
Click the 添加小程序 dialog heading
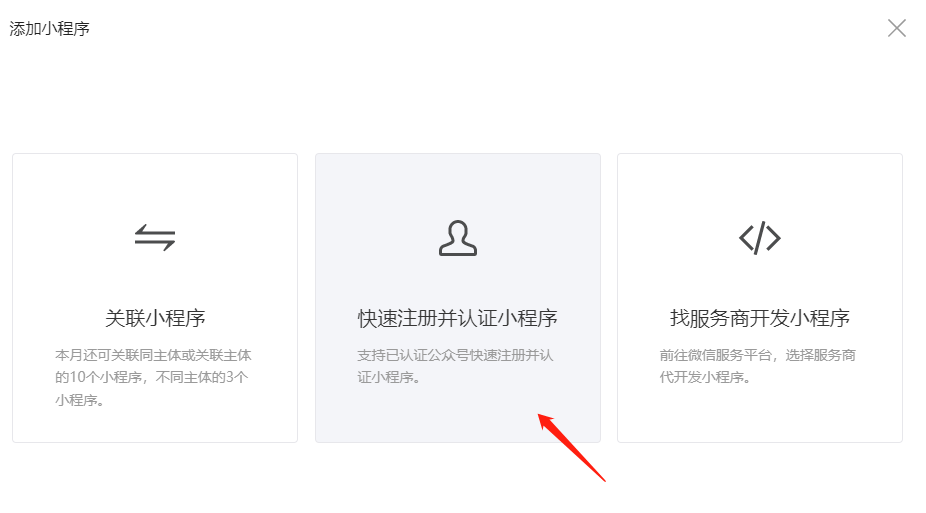pyautogui.click(x=50, y=28)
